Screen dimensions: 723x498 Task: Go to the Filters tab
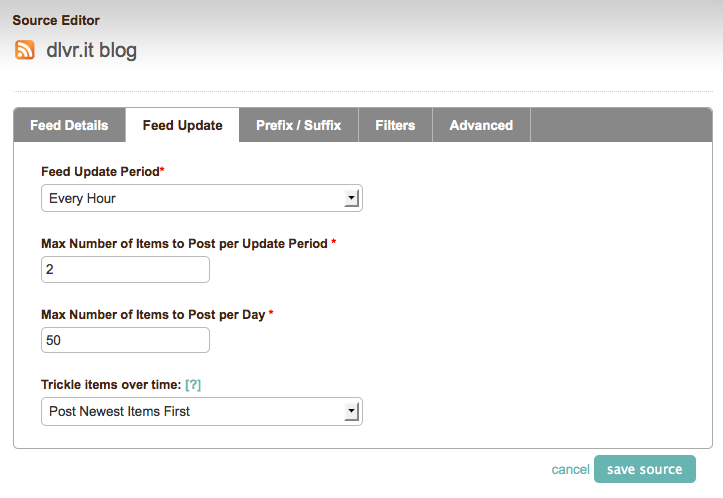395,125
